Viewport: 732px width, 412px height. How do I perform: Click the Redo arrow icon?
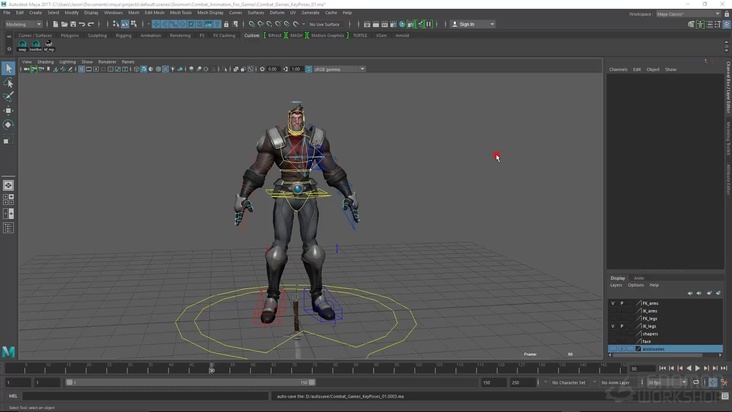click(x=91, y=24)
